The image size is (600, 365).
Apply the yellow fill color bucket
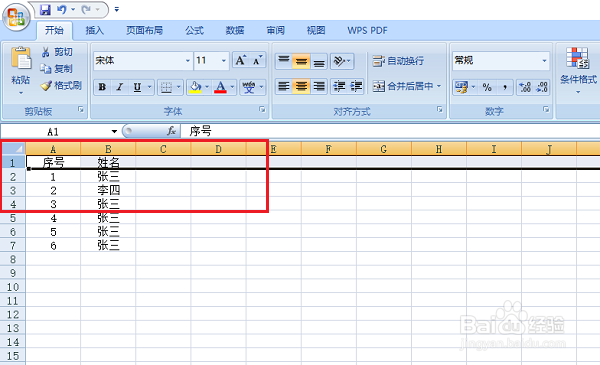tap(195, 87)
